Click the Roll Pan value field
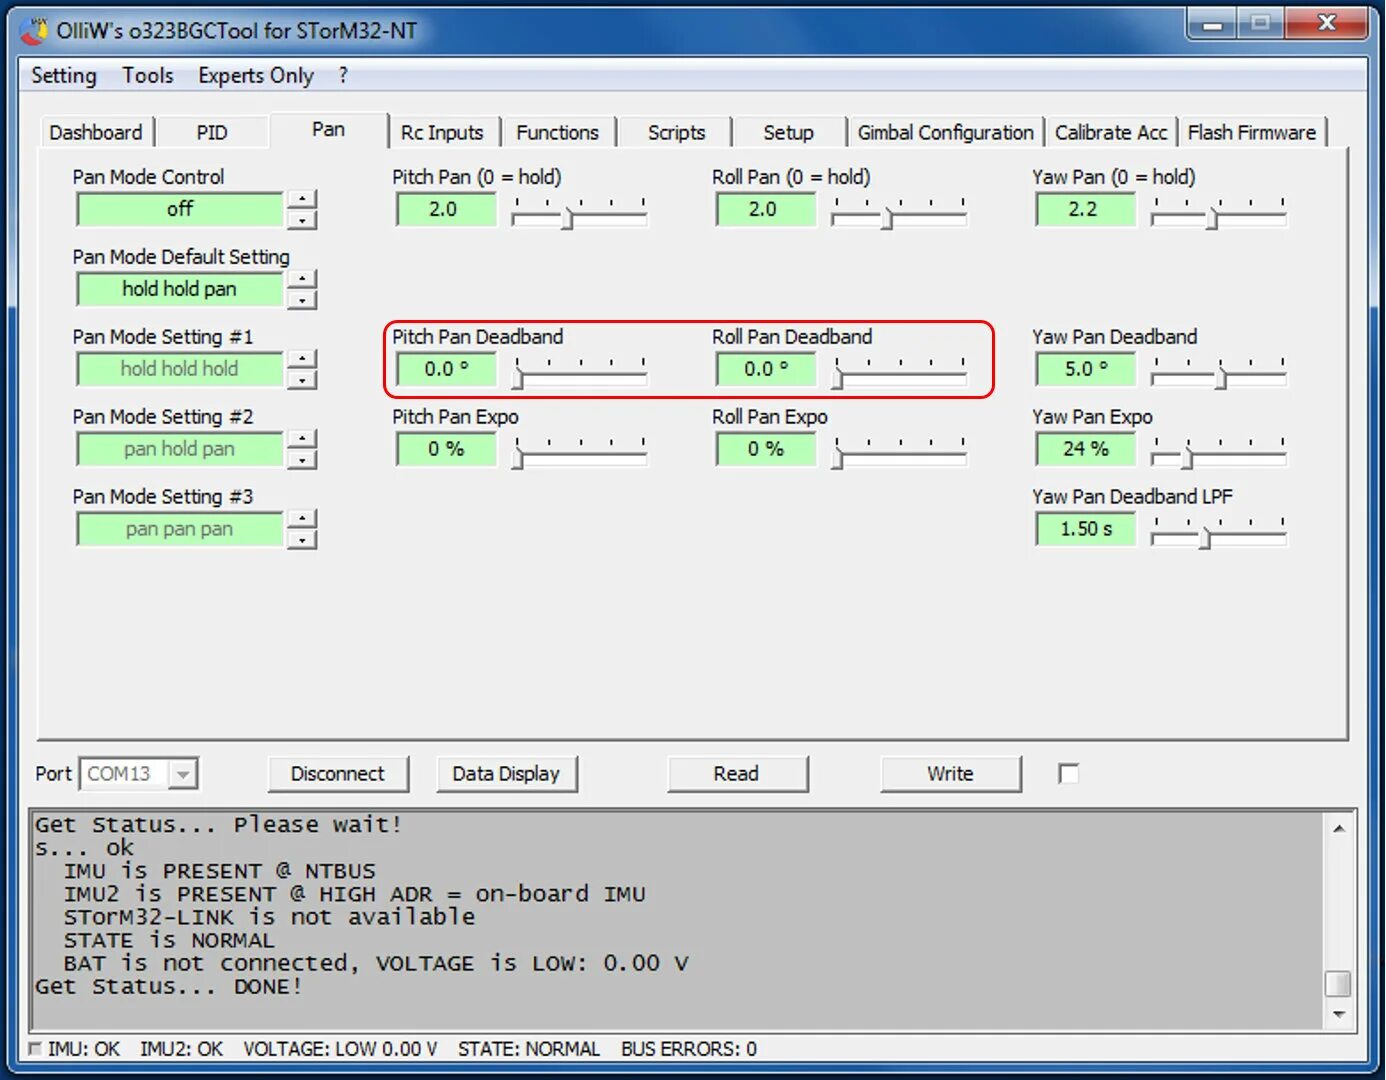 (x=765, y=209)
